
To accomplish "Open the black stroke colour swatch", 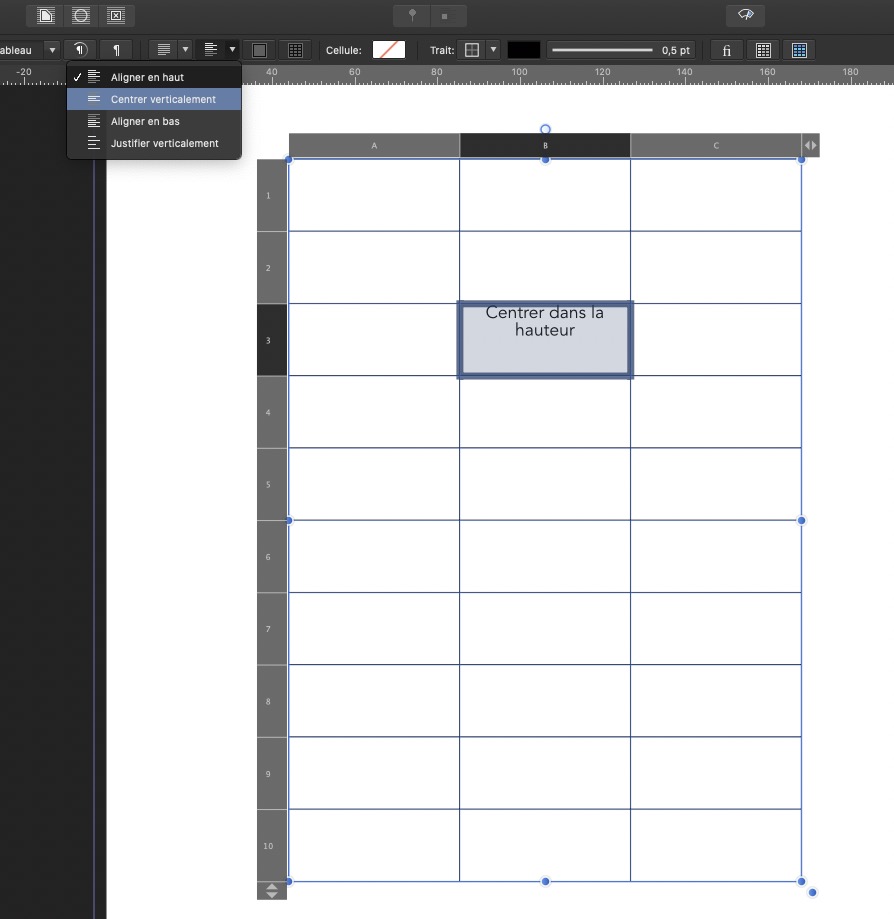I will click(524, 50).
